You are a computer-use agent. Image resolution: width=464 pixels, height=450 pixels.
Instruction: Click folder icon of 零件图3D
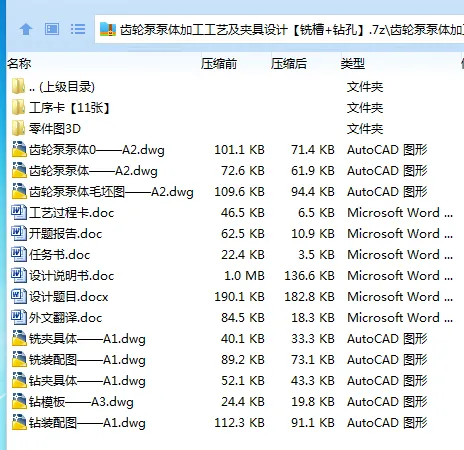coord(18,129)
